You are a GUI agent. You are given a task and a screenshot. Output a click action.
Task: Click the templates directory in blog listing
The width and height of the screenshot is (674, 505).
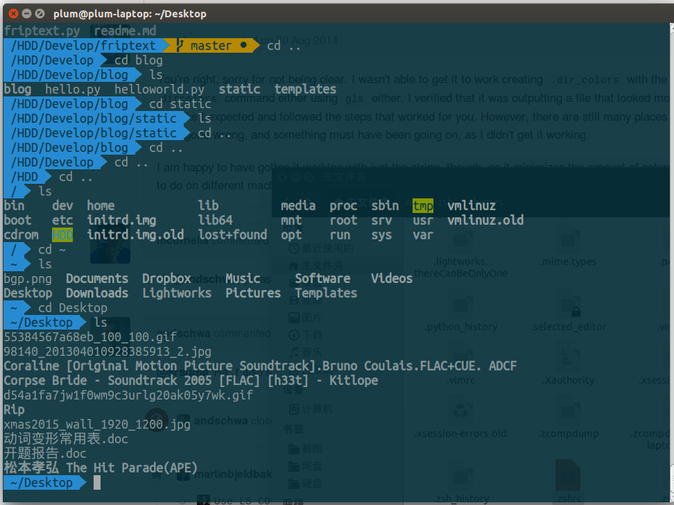308,89
